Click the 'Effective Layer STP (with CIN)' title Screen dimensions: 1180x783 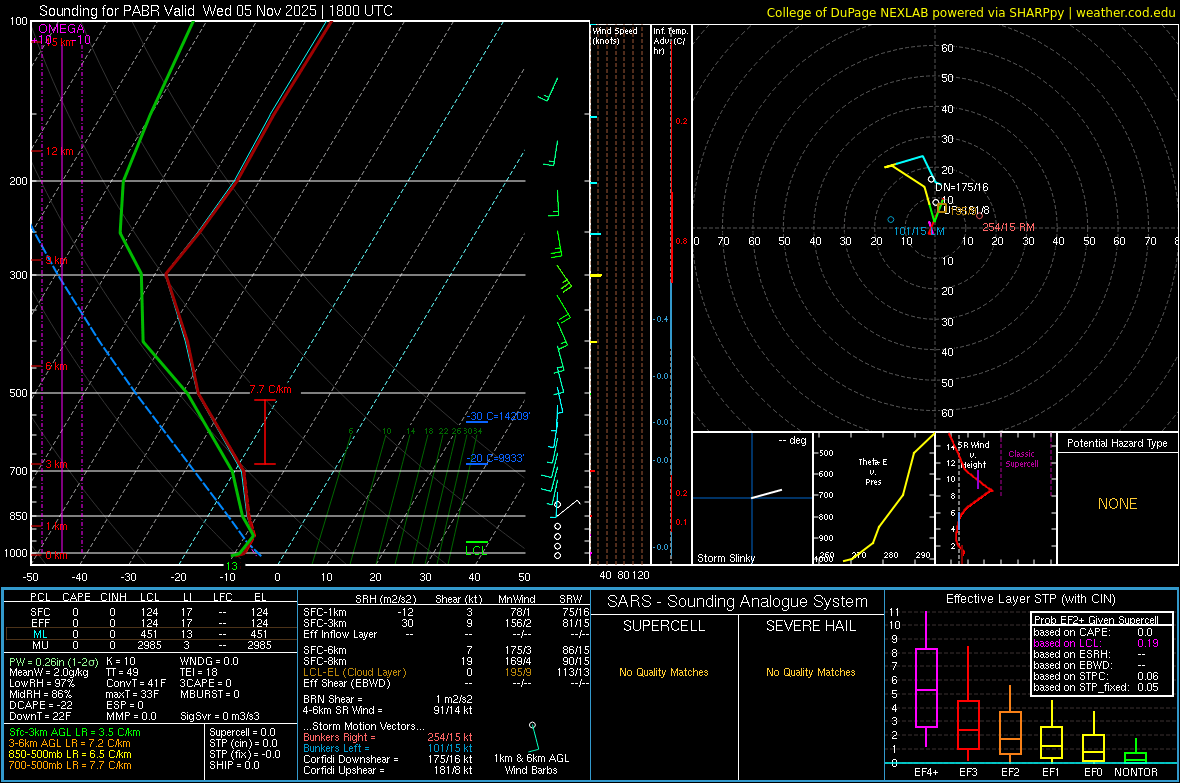[1030, 599]
